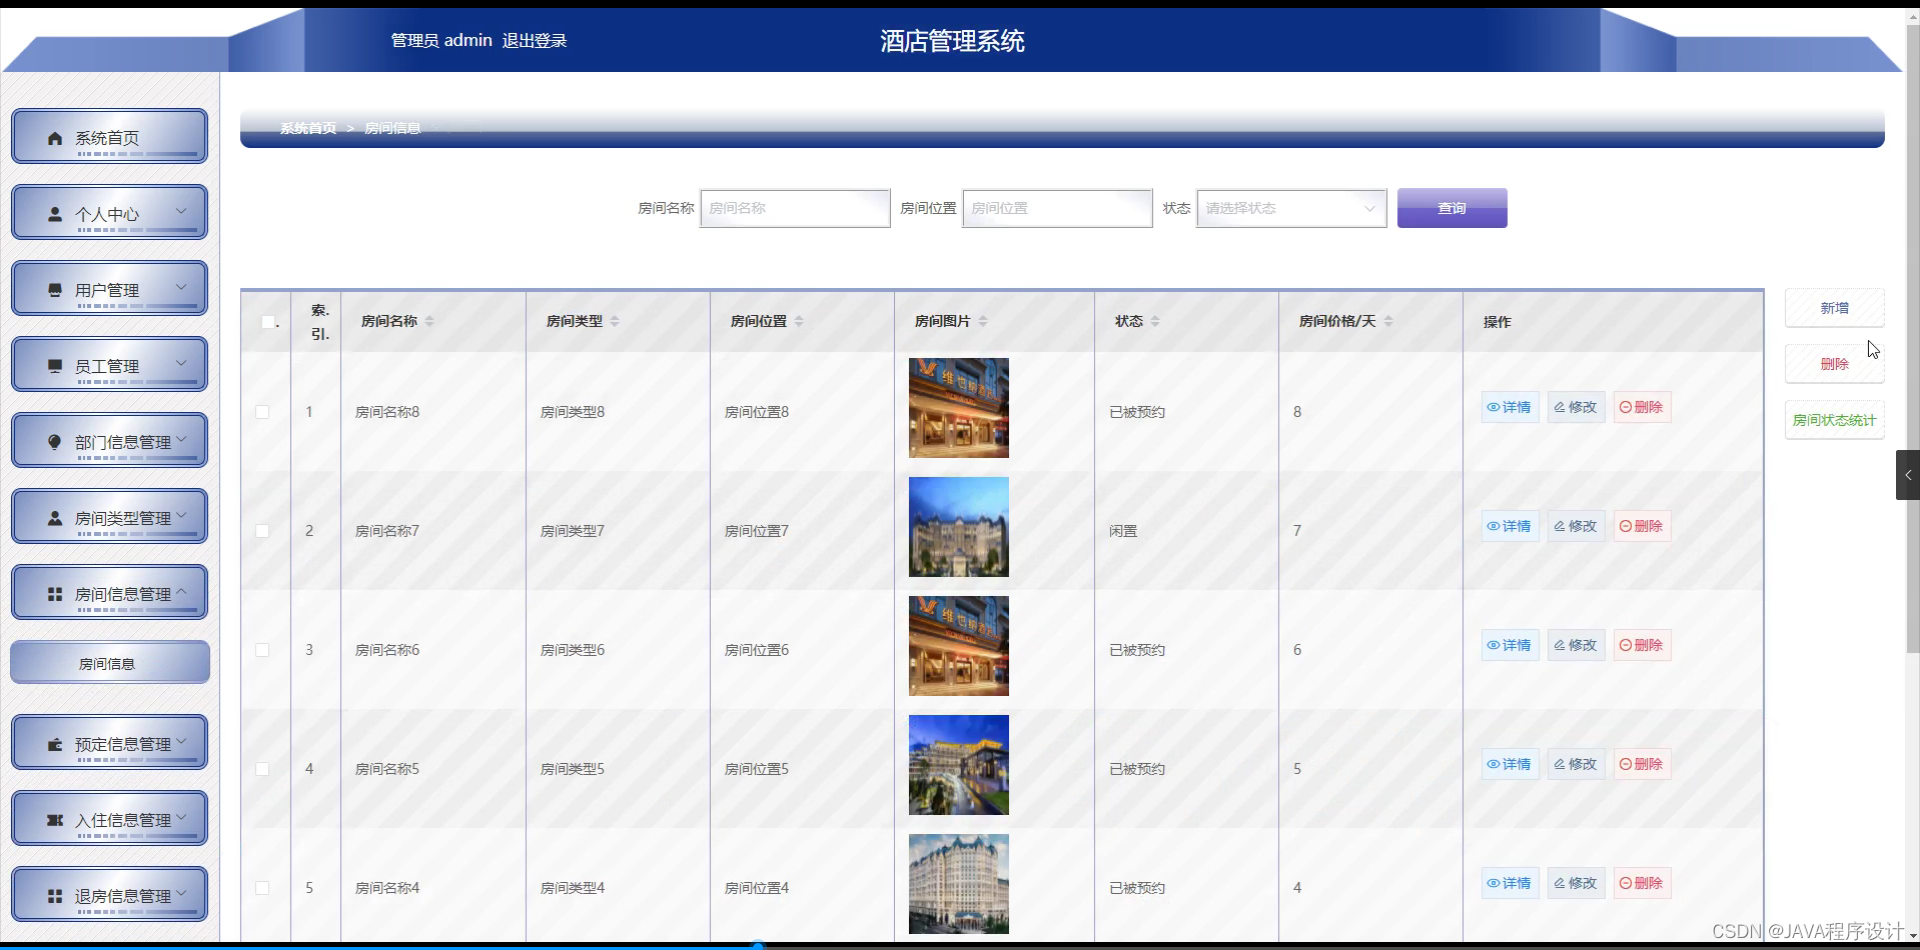Viewport: 1920px width, 950px height.
Task: Click the 新增 button
Action: tap(1835, 308)
